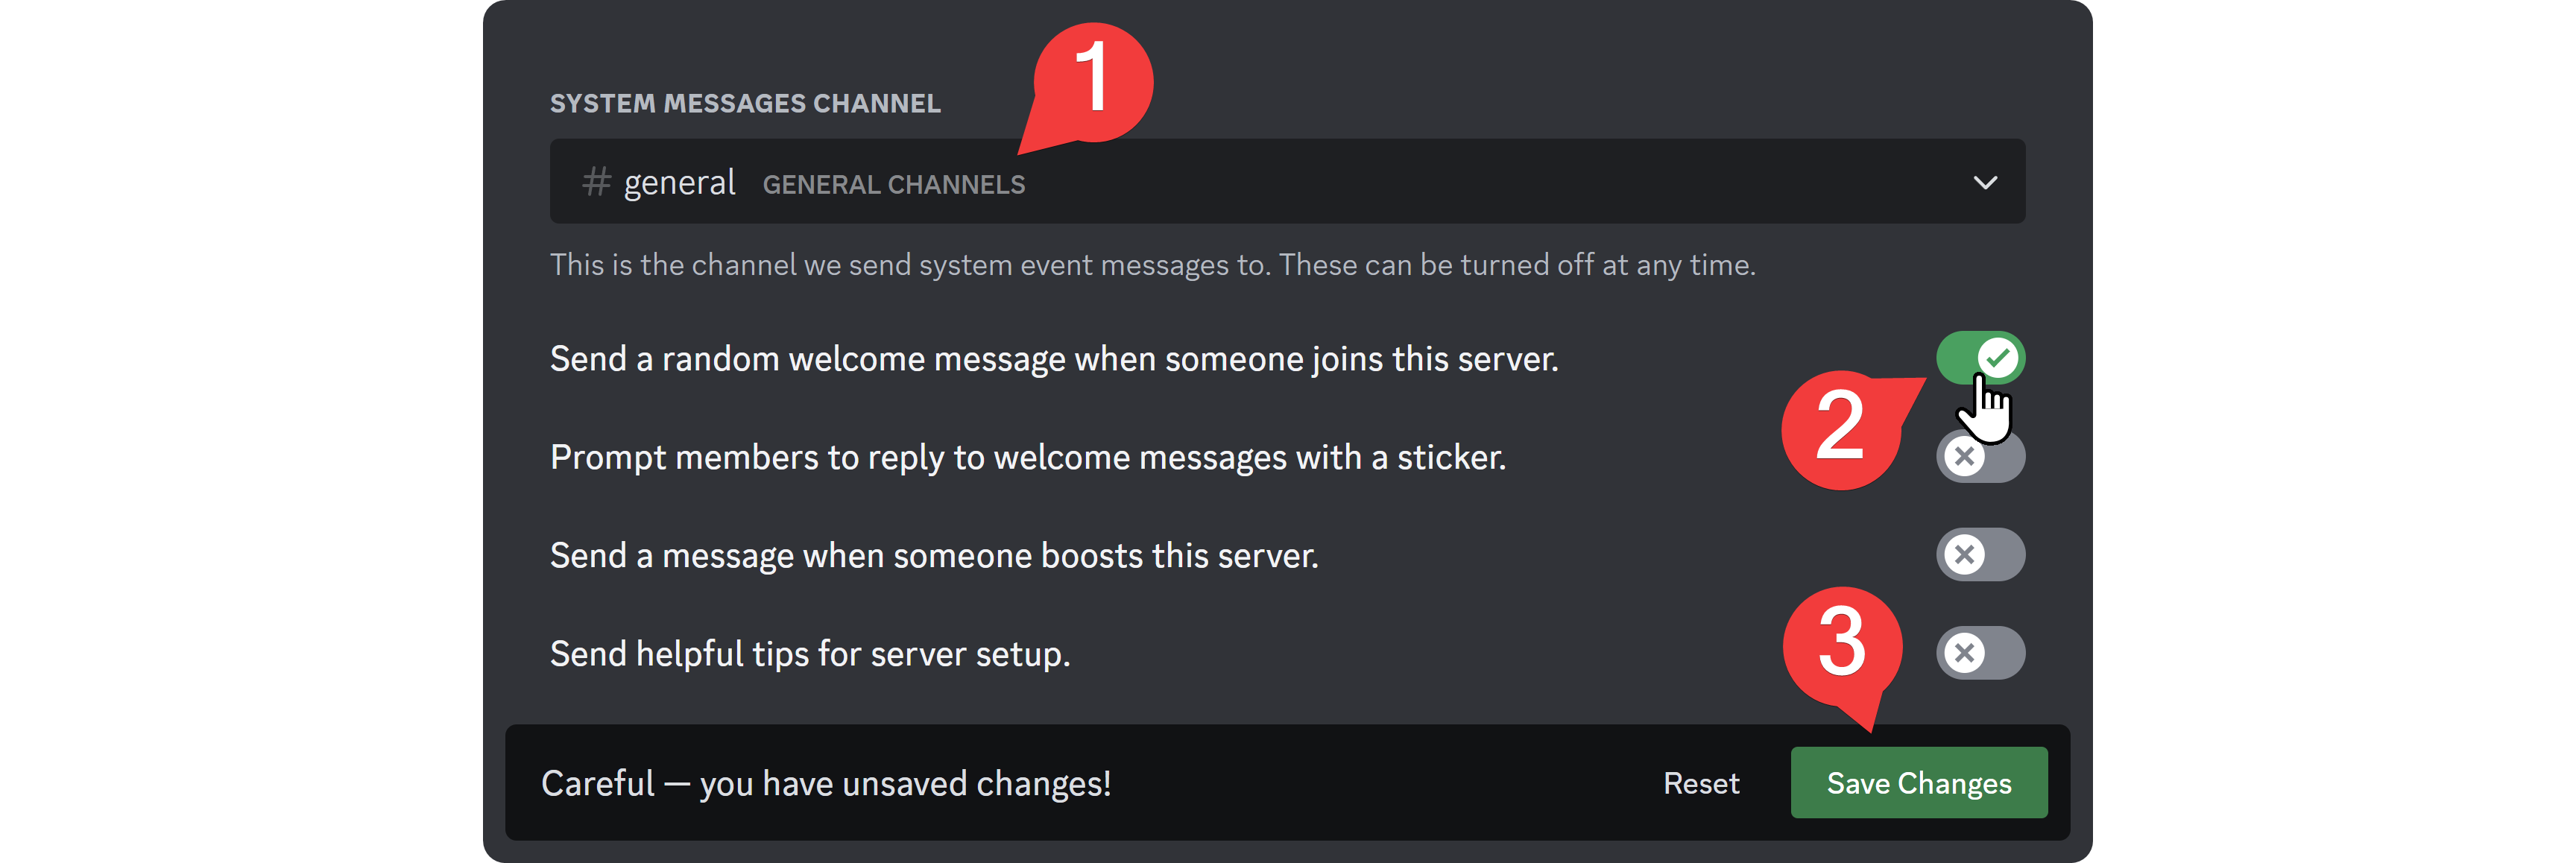Enable sticker reply prompts for welcome messages
The image size is (2576, 863).
tap(1981, 456)
